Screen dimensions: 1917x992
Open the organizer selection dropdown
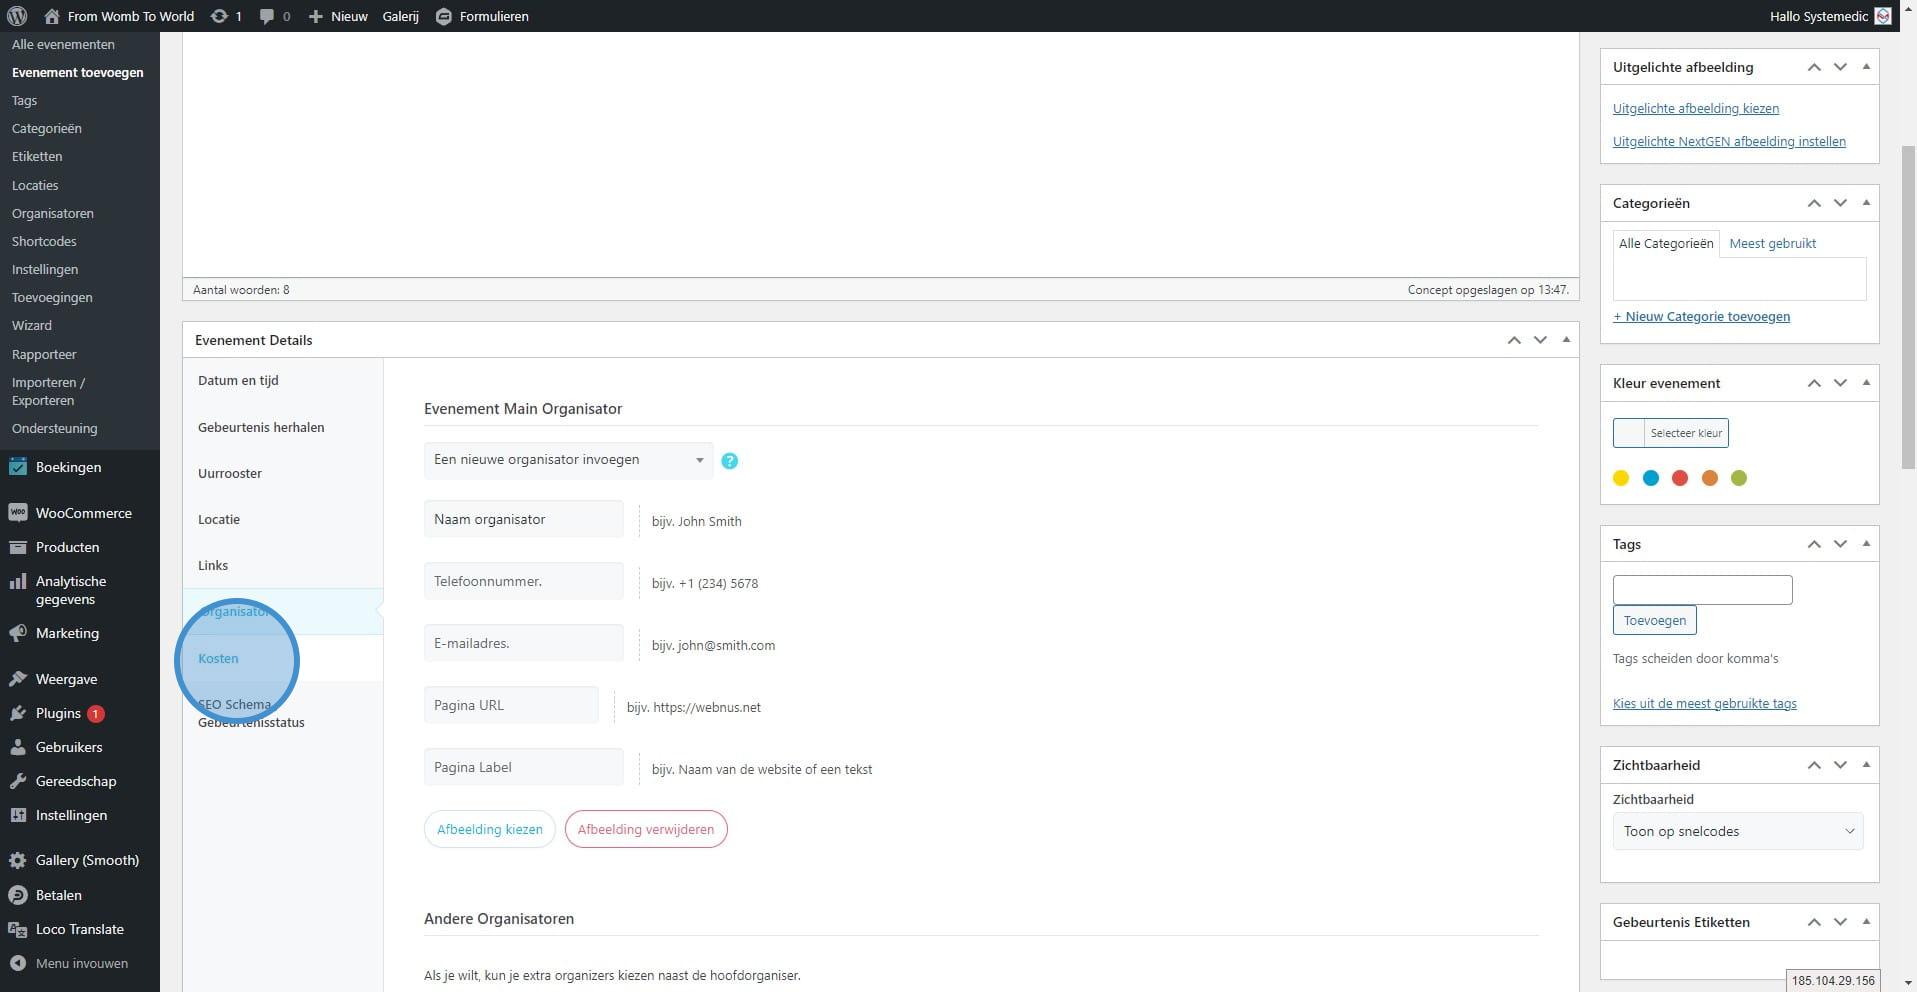(x=568, y=460)
